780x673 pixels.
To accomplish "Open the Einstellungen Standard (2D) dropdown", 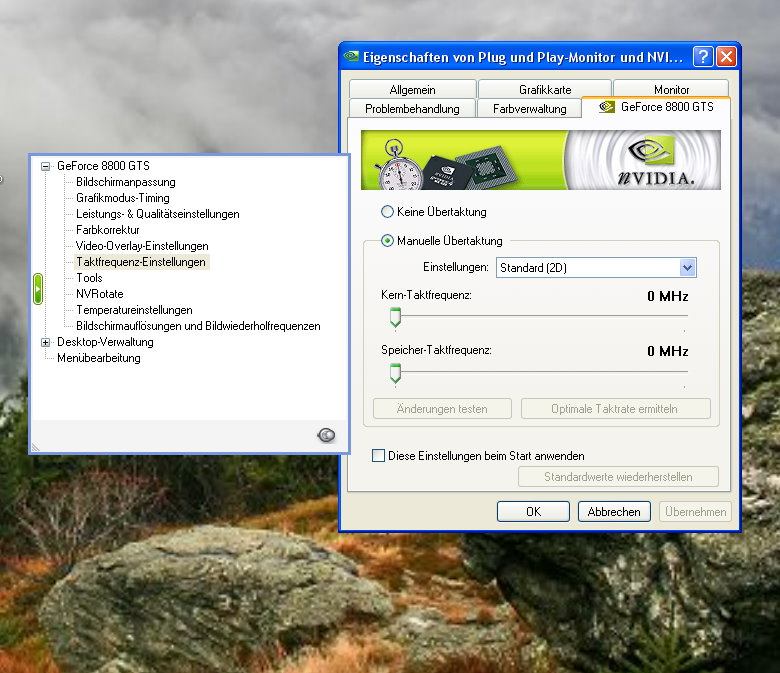I will 596,268.
